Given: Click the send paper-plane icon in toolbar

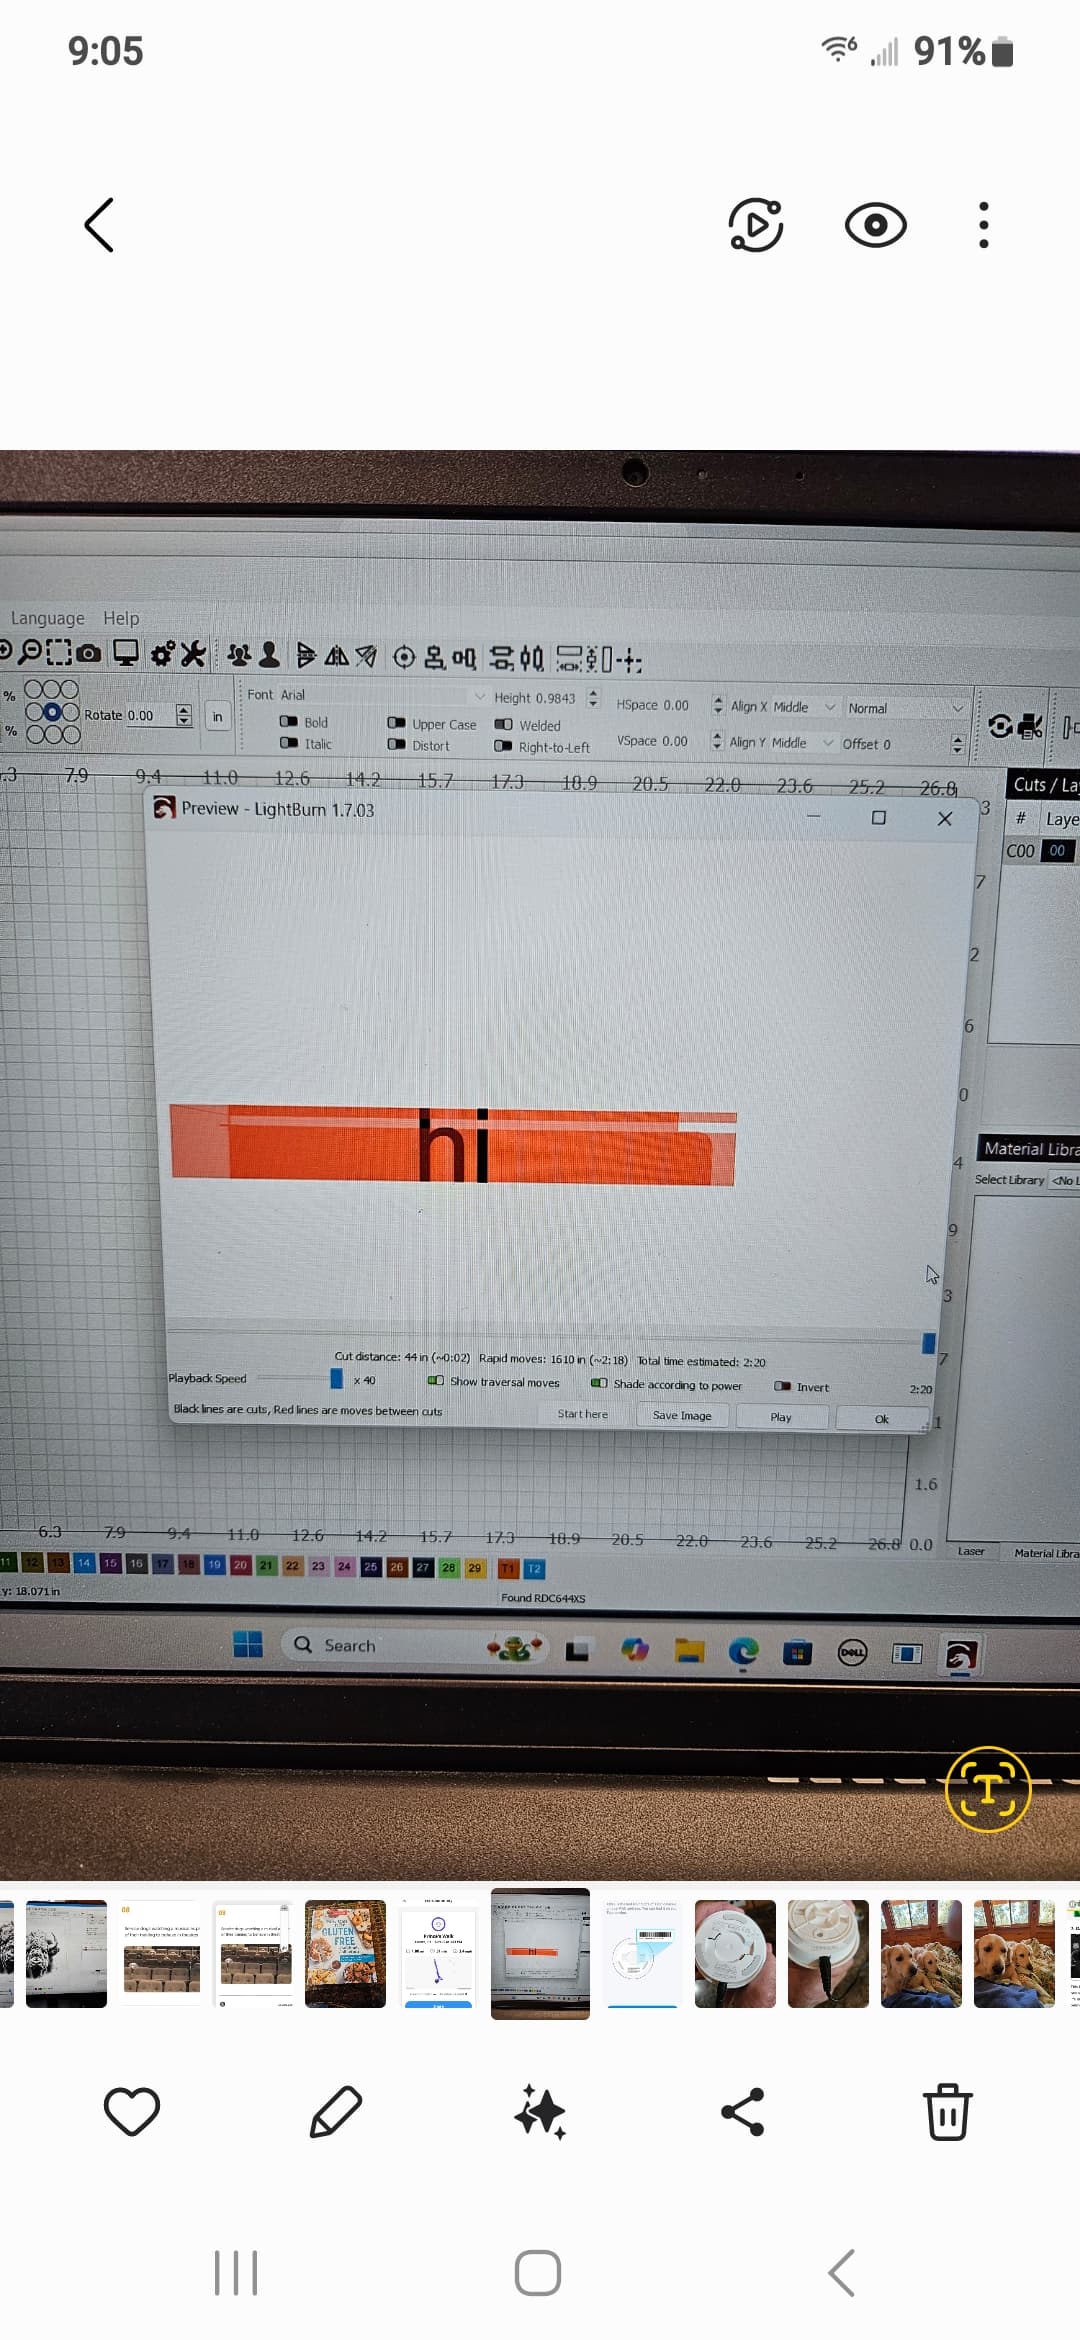Looking at the screenshot, I should point(367,656).
